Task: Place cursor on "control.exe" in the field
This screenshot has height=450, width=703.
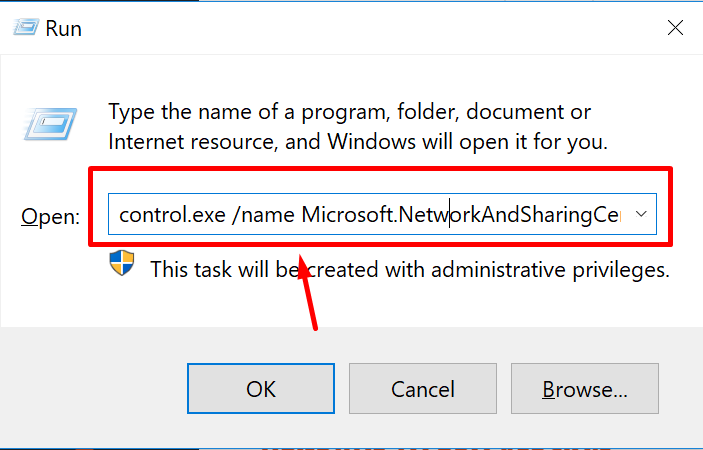Action: click(172, 215)
